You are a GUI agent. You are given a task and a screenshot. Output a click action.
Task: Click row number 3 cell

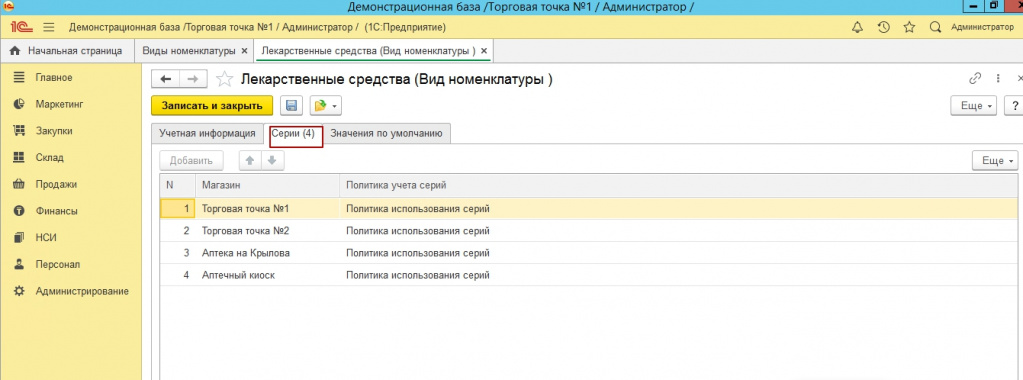pyautogui.click(x=177, y=253)
